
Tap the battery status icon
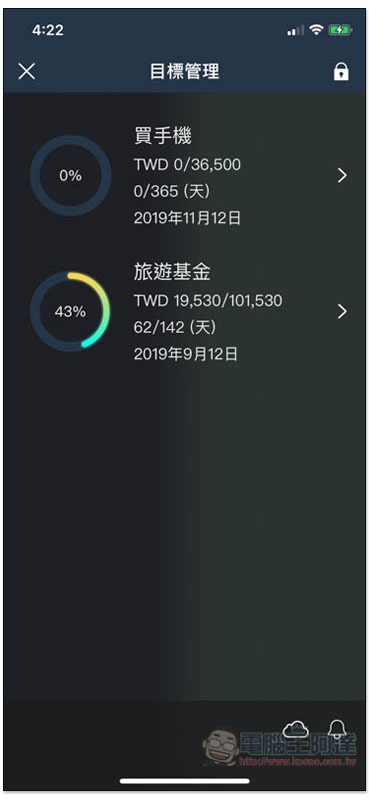click(339, 31)
